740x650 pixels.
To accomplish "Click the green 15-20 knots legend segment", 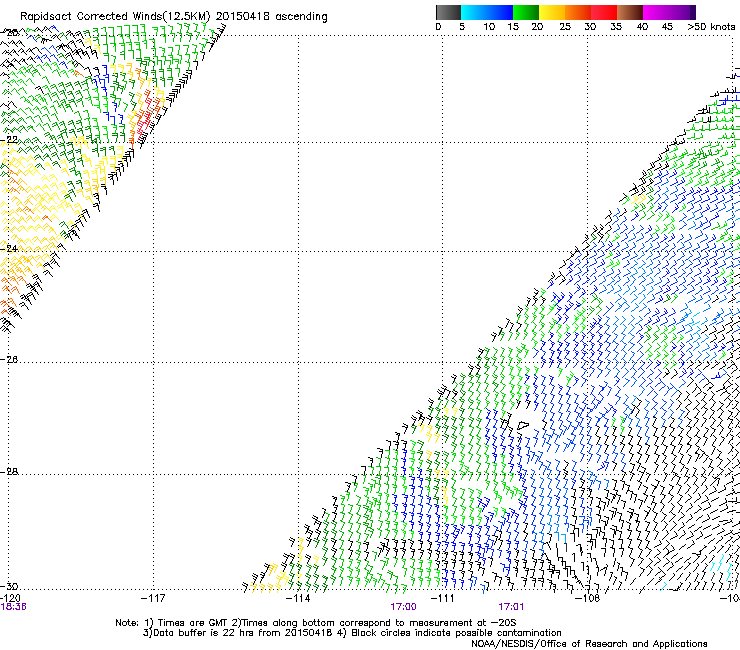I will point(526,12).
